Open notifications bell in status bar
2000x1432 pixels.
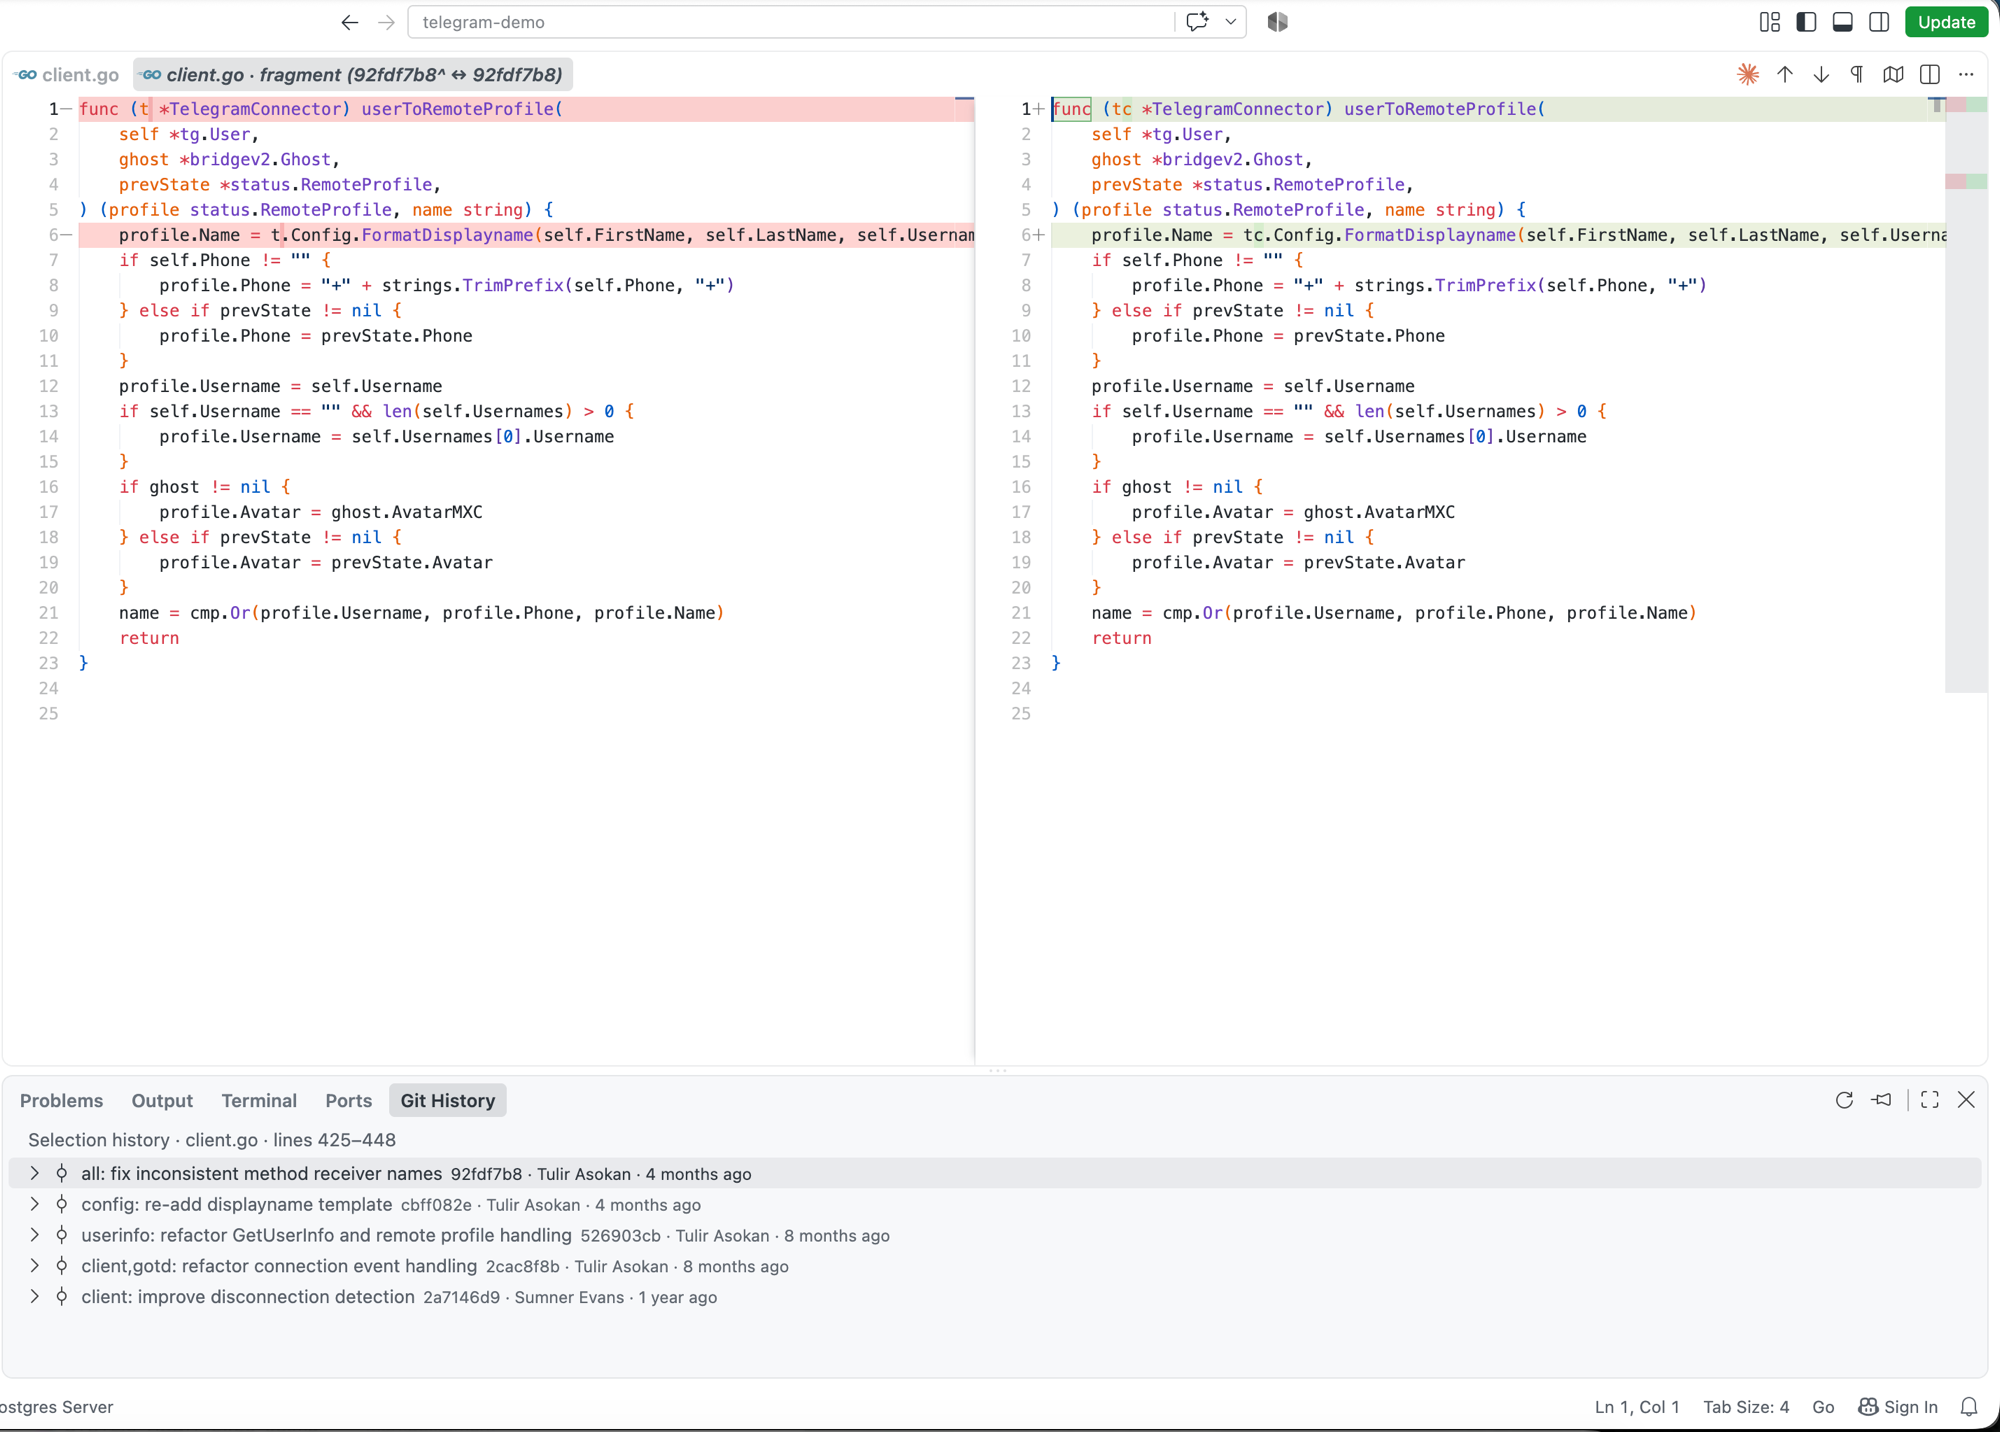click(1969, 1407)
